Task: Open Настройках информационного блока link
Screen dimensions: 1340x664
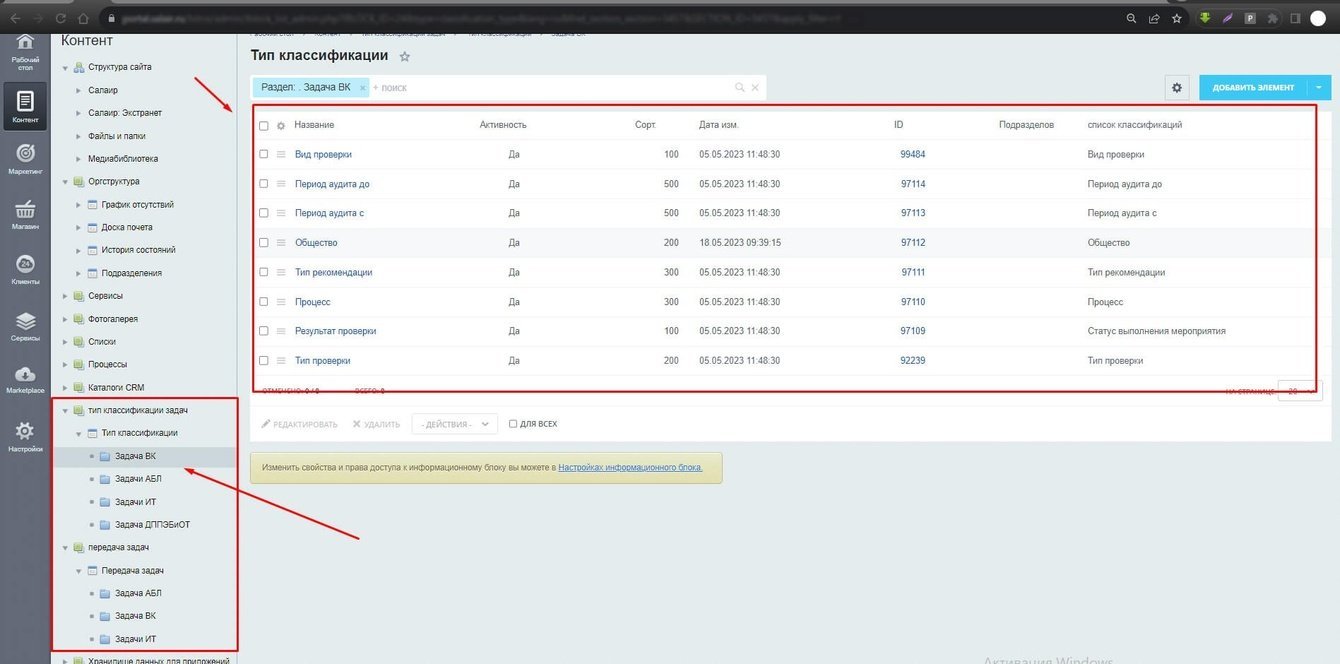Action: tap(630, 467)
